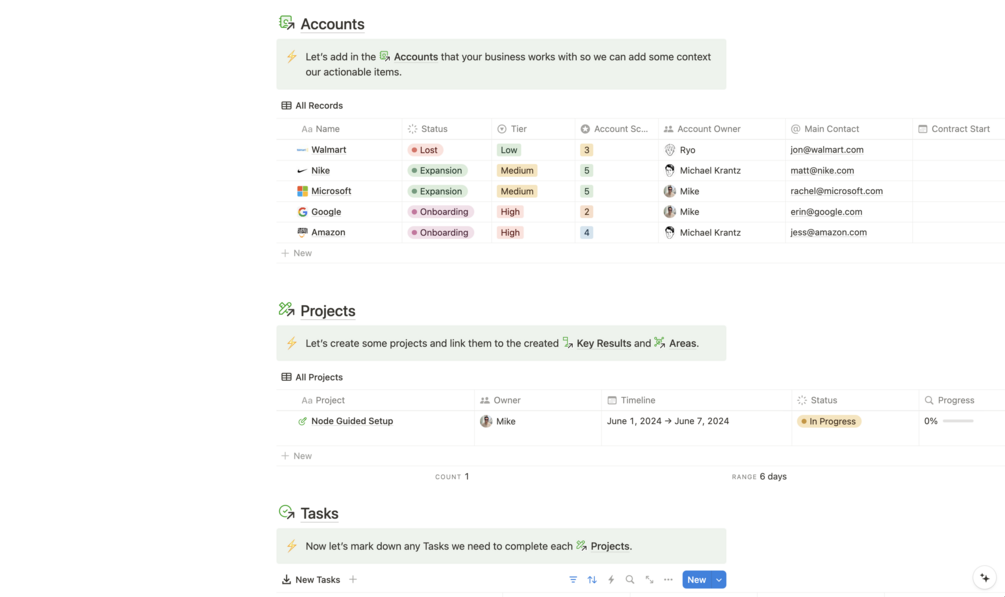
Task: Click the sort arrows icon in Tasks toolbar
Action: point(592,580)
